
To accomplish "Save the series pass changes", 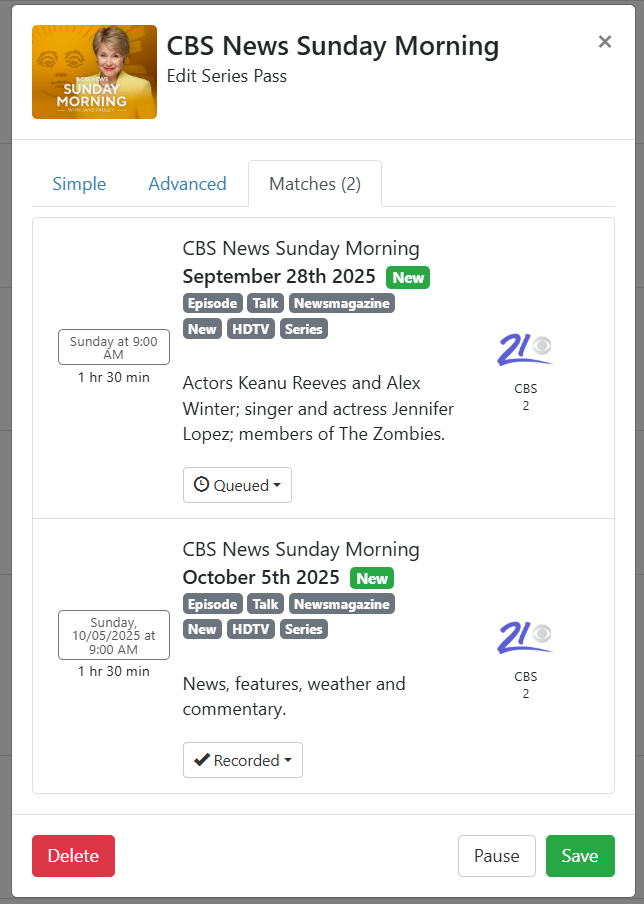I will pyautogui.click(x=580, y=856).
